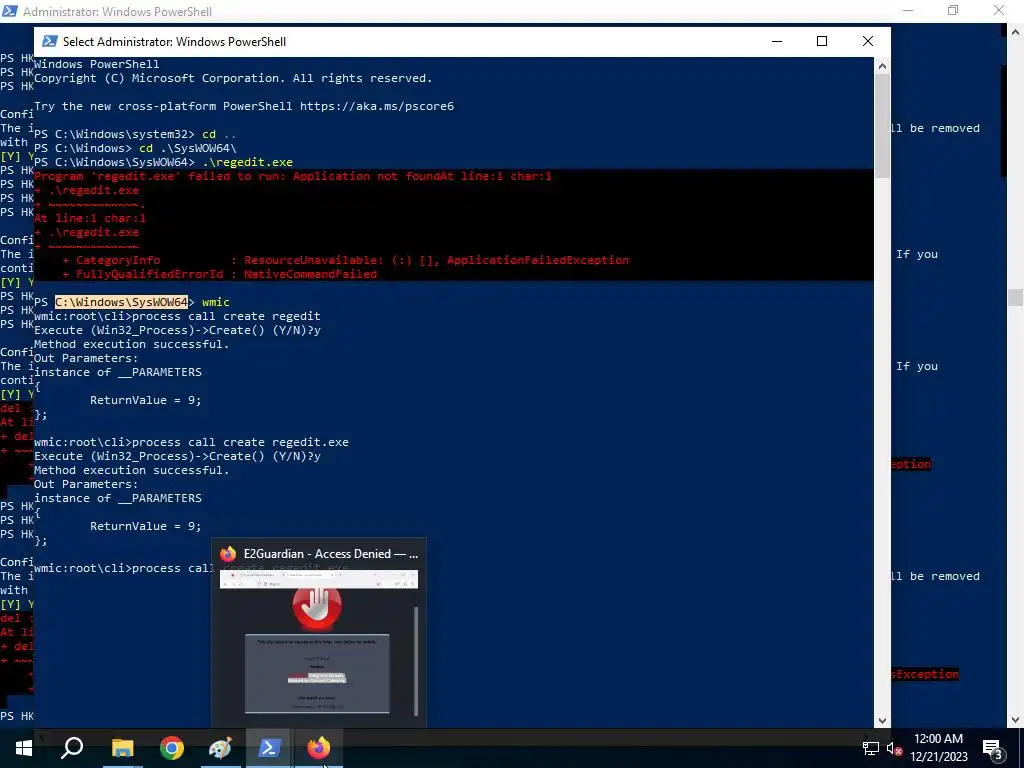Open the network status tray icon
The image size is (1024, 768).
(x=871, y=748)
